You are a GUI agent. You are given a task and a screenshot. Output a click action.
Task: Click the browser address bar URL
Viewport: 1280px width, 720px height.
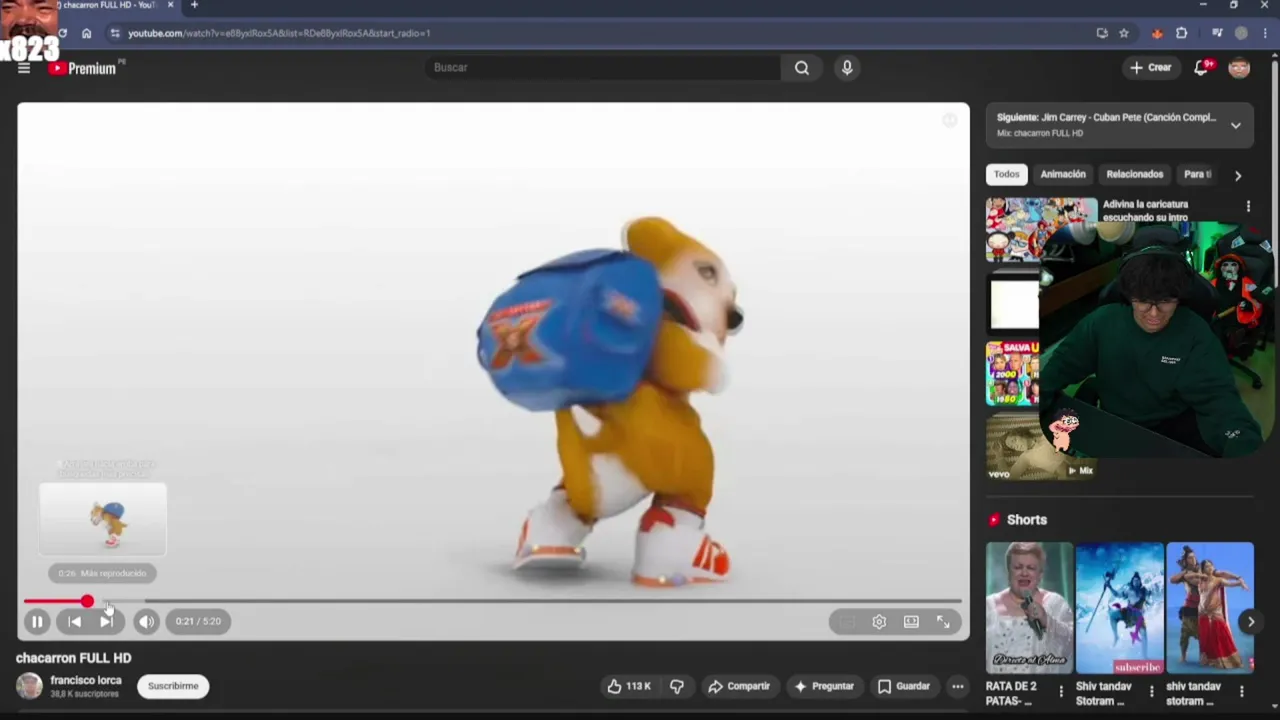(x=279, y=33)
